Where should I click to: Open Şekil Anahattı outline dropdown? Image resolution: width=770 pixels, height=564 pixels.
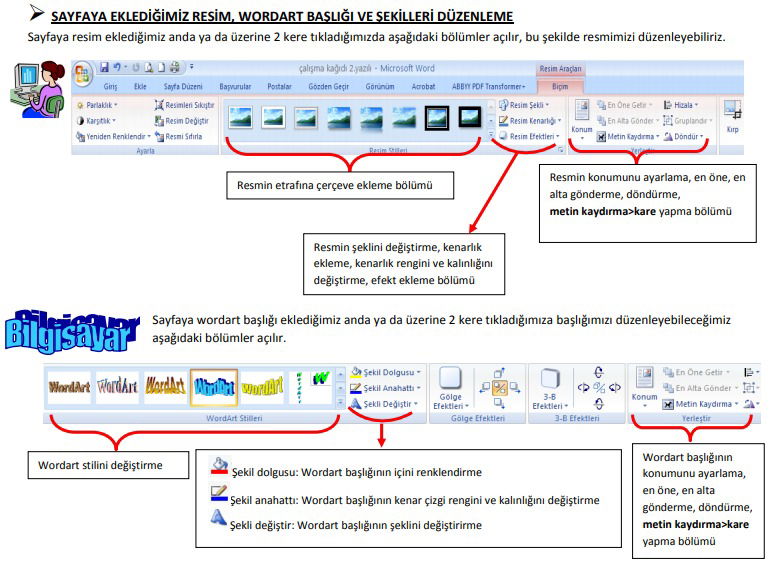[385, 388]
